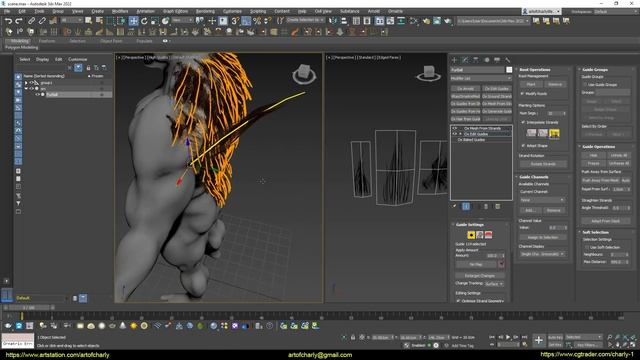
Task: Open the Channel Display dropdown
Action: pyautogui.click(x=542, y=254)
